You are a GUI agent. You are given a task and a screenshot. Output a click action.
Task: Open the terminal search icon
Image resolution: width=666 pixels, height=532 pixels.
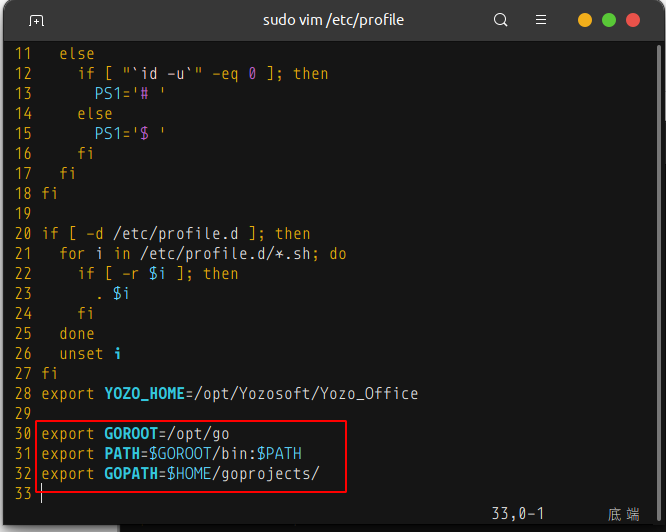501,20
